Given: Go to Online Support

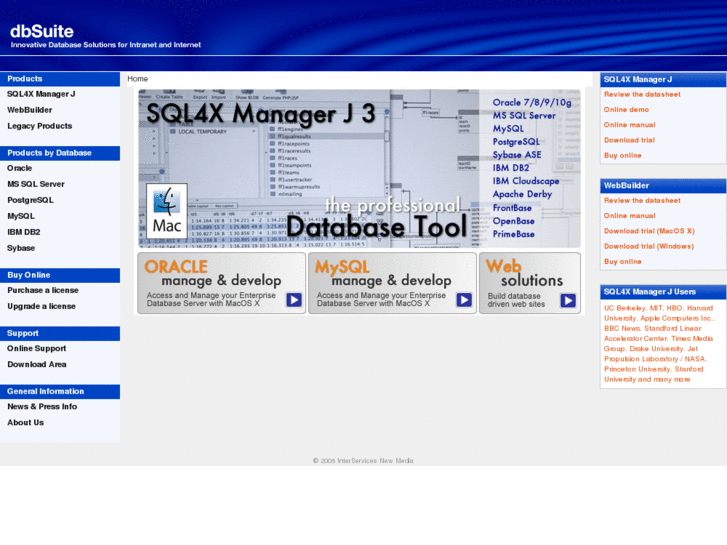Looking at the screenshot, I should [37, 348].
